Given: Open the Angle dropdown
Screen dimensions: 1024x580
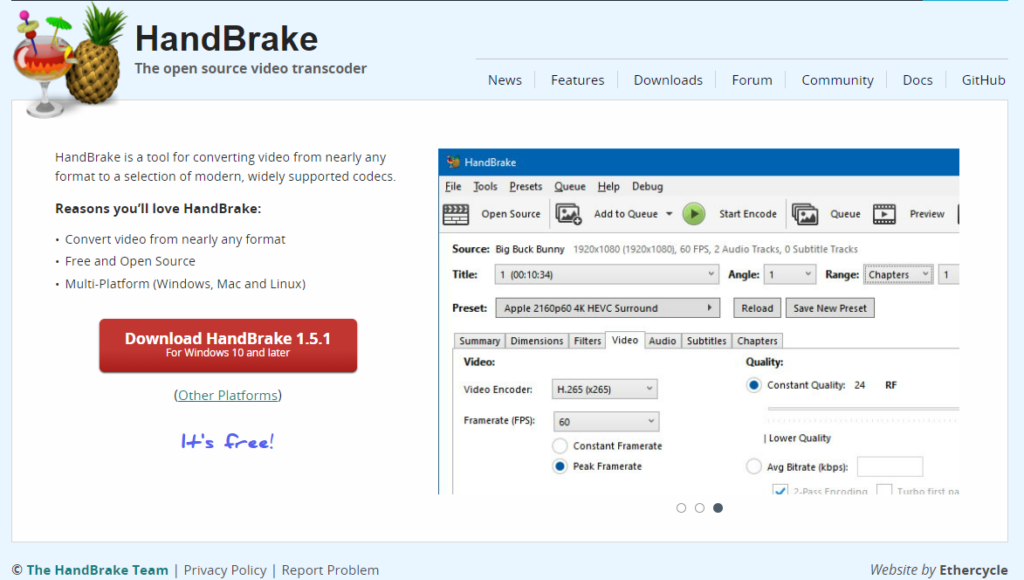Looking at the screenshot, I should (790, 274).
